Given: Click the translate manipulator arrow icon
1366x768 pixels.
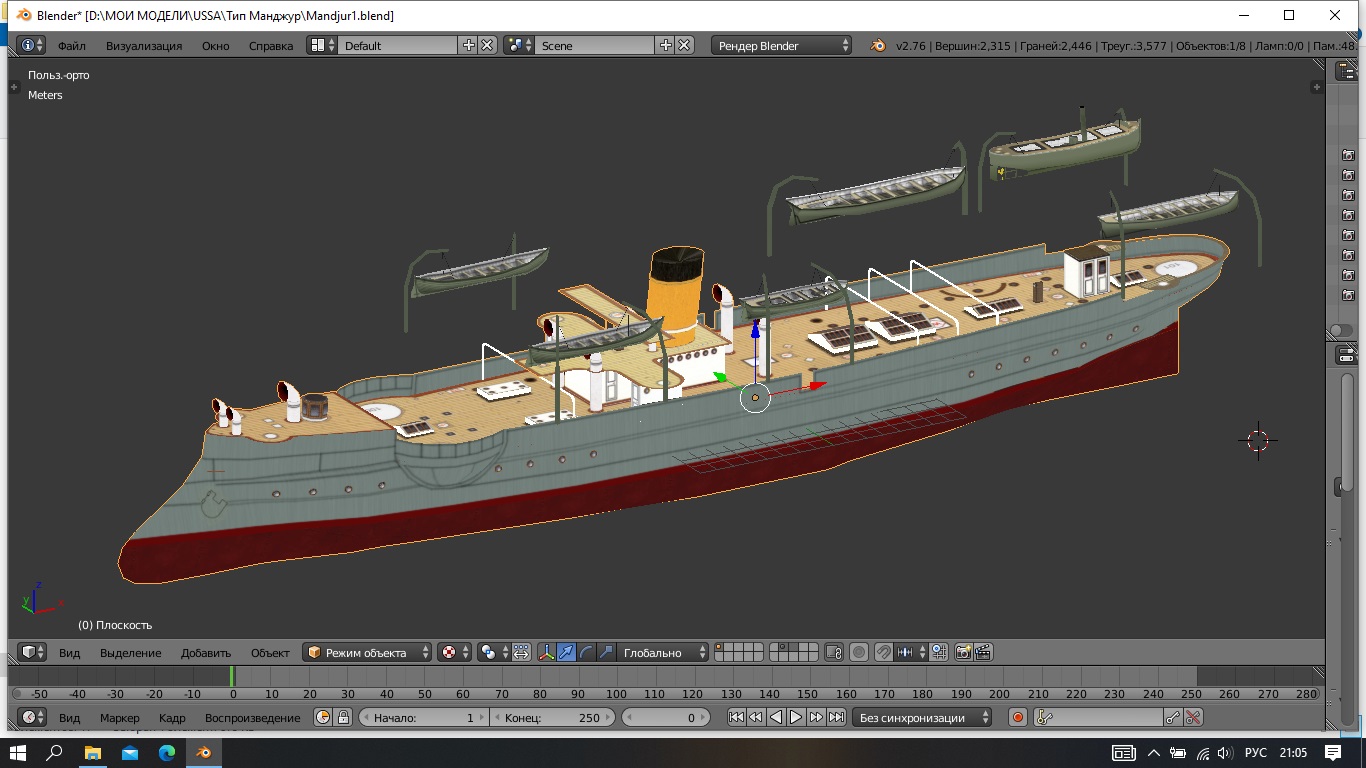Looking at the screenshot, I should coord(567,652).
